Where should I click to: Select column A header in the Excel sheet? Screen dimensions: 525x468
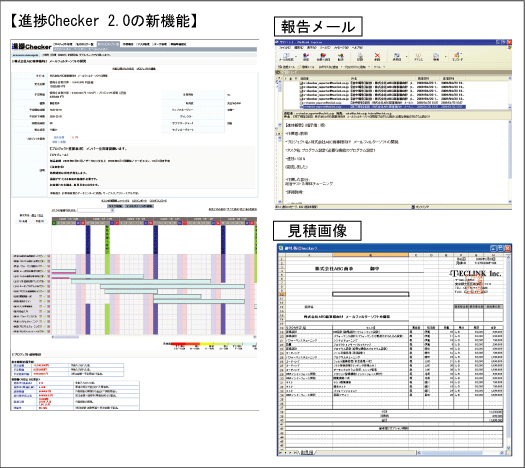pos(309,255)
